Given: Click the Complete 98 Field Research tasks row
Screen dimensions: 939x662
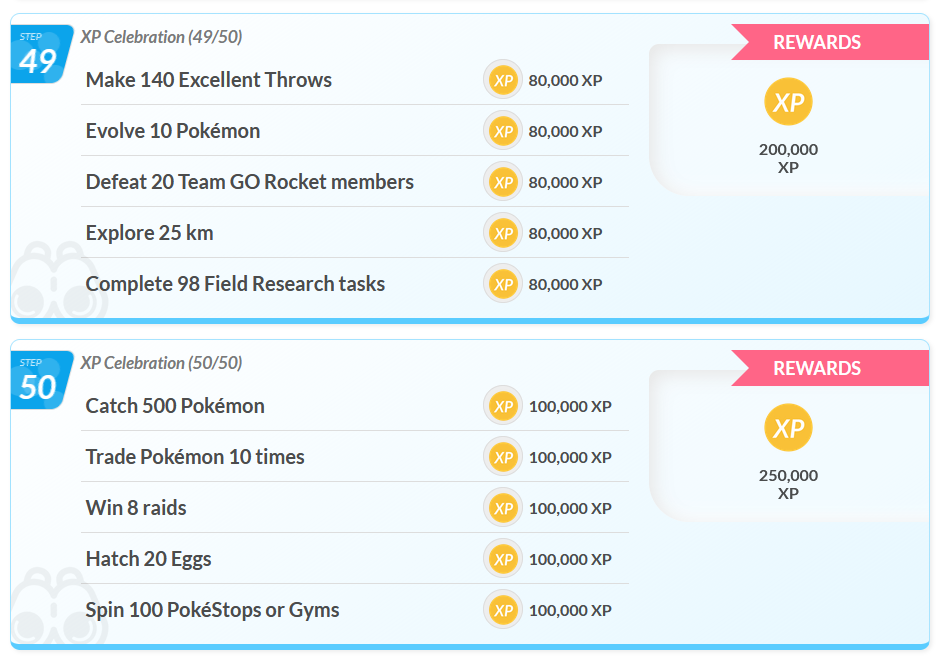Looking at the screenshot, I should (x=355, y=284).
